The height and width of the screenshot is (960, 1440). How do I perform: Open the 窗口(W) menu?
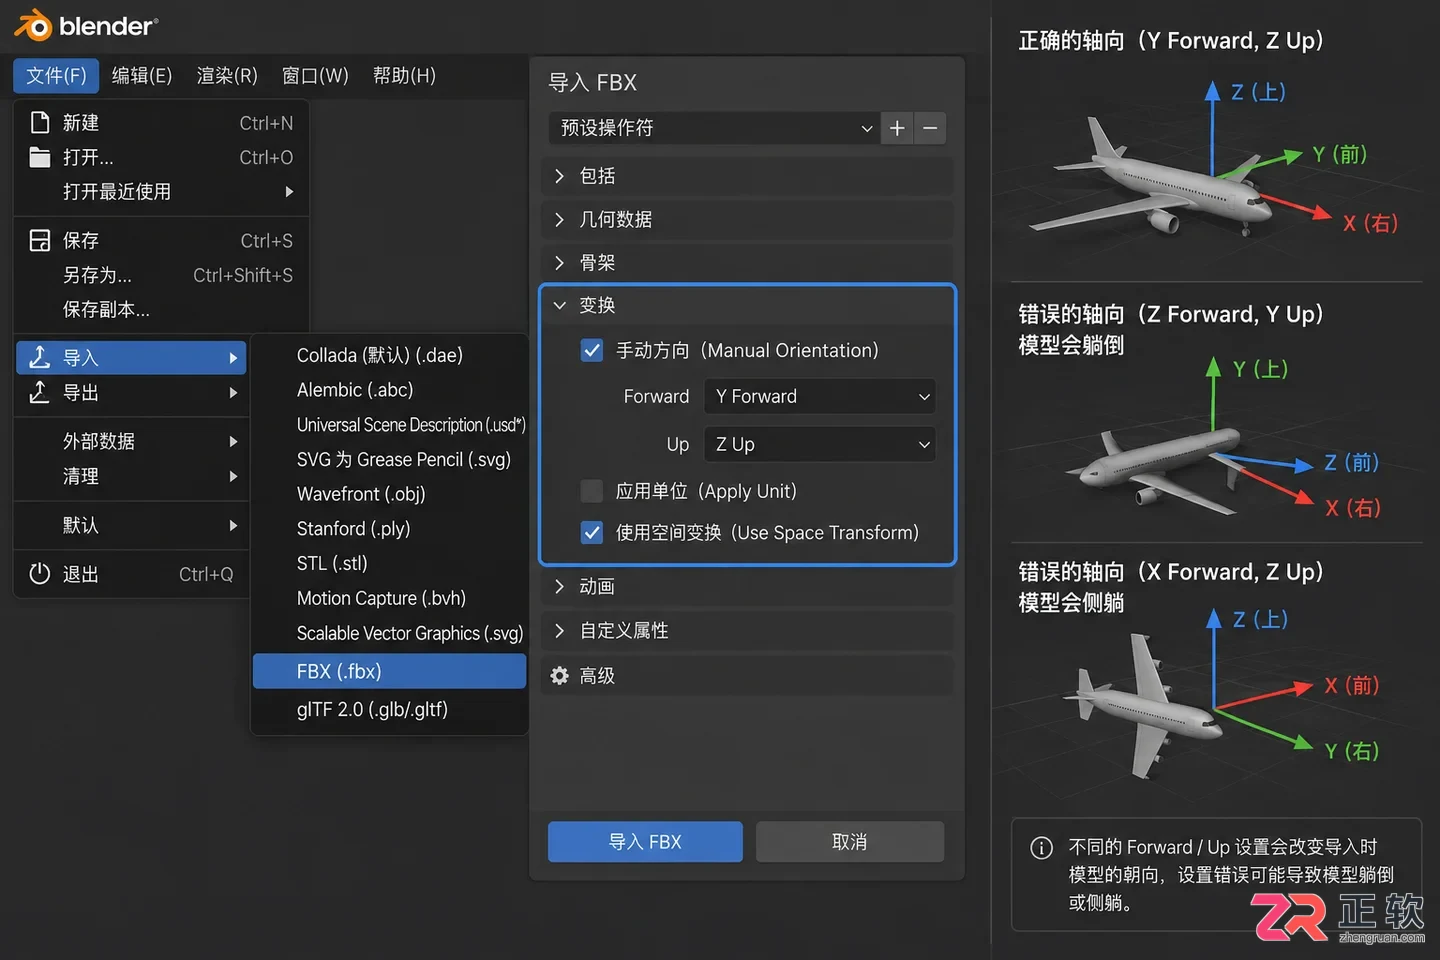(x=315, y=76)
